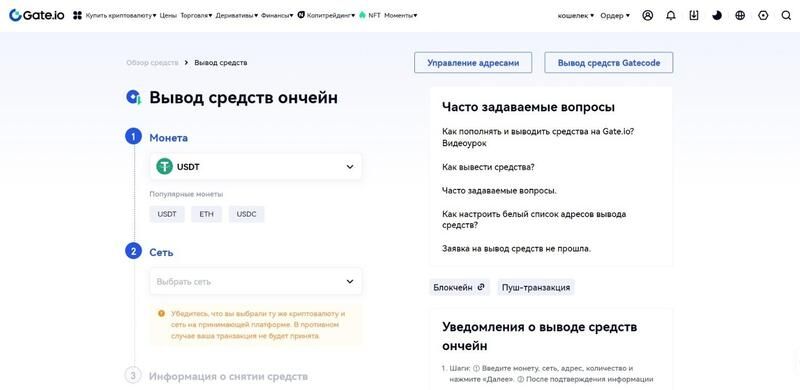
Task: Go back to Обзор средств breadcrumb
Action: click(x=153, y=63)
